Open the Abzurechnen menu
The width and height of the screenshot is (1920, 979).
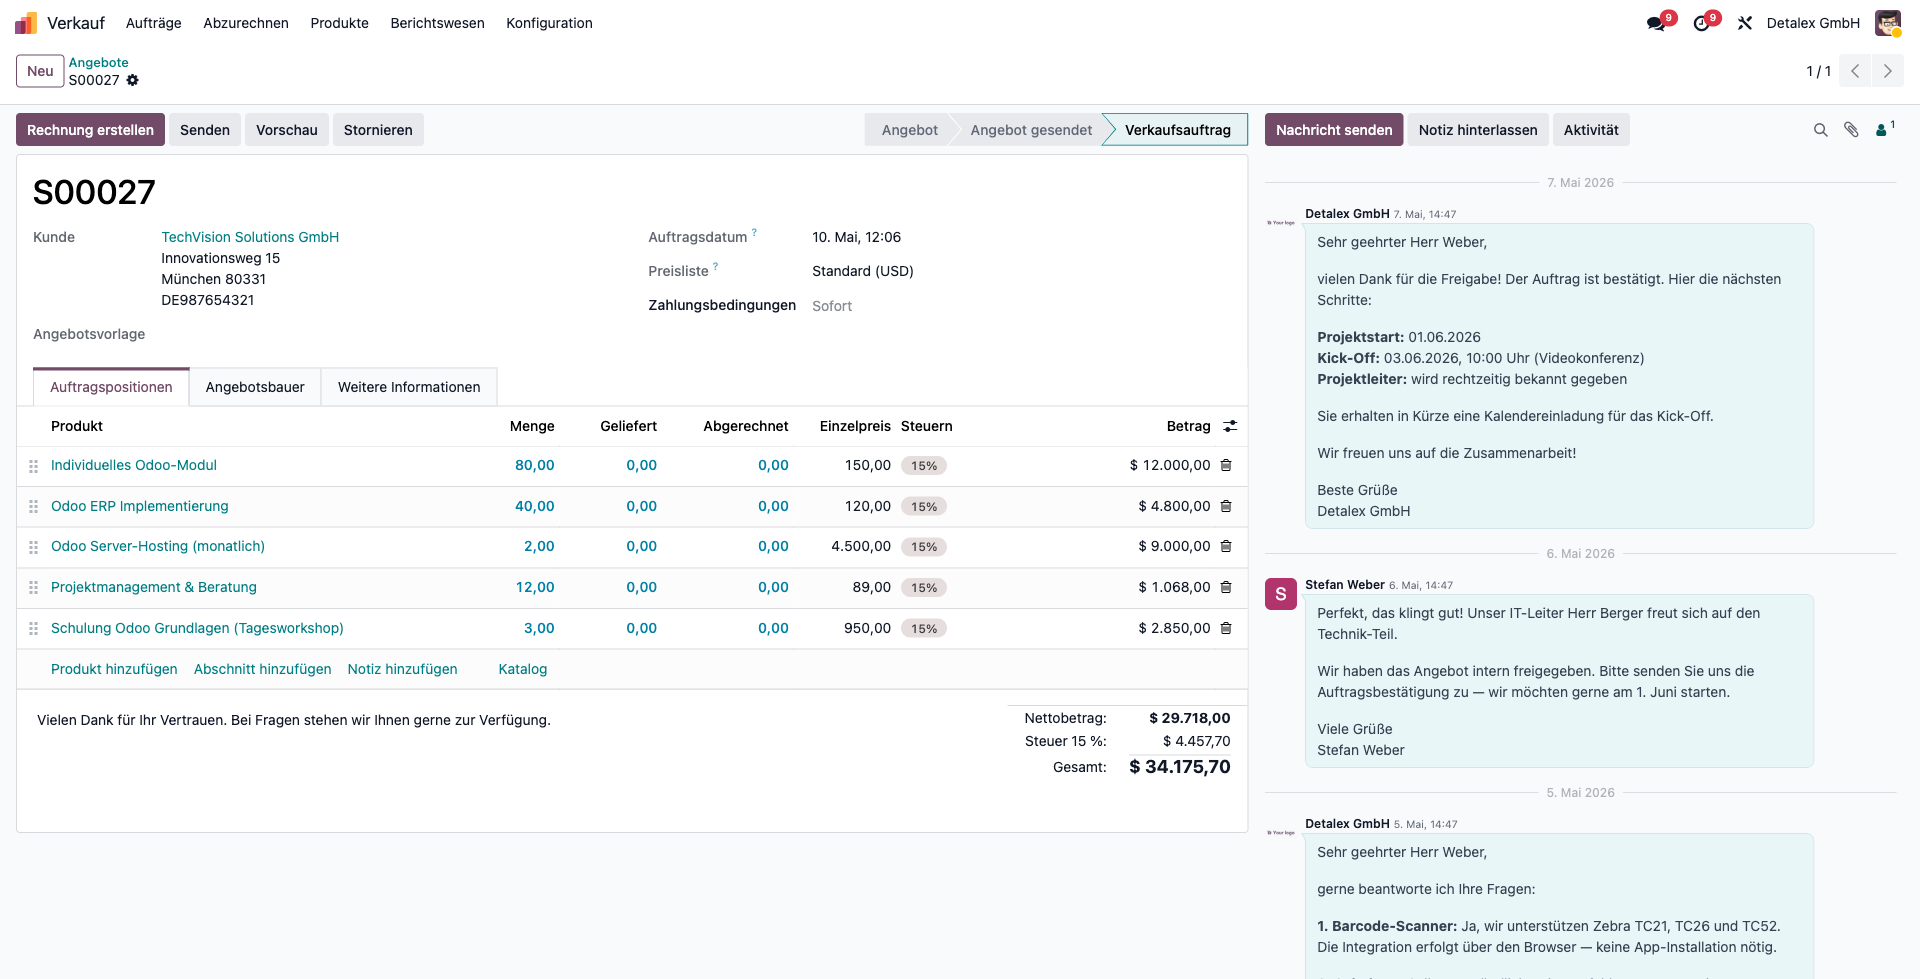click(x=246, y=23)
